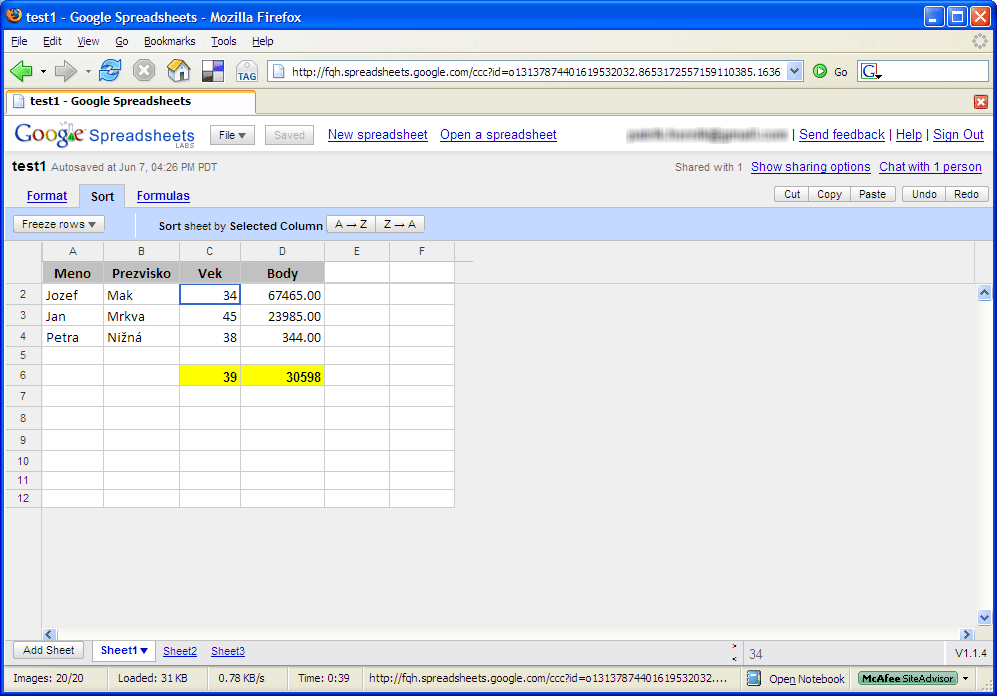Select cell containing 67465.00
Image resolution: width=997 pixels, height=696 pixels.
(282, 295)
